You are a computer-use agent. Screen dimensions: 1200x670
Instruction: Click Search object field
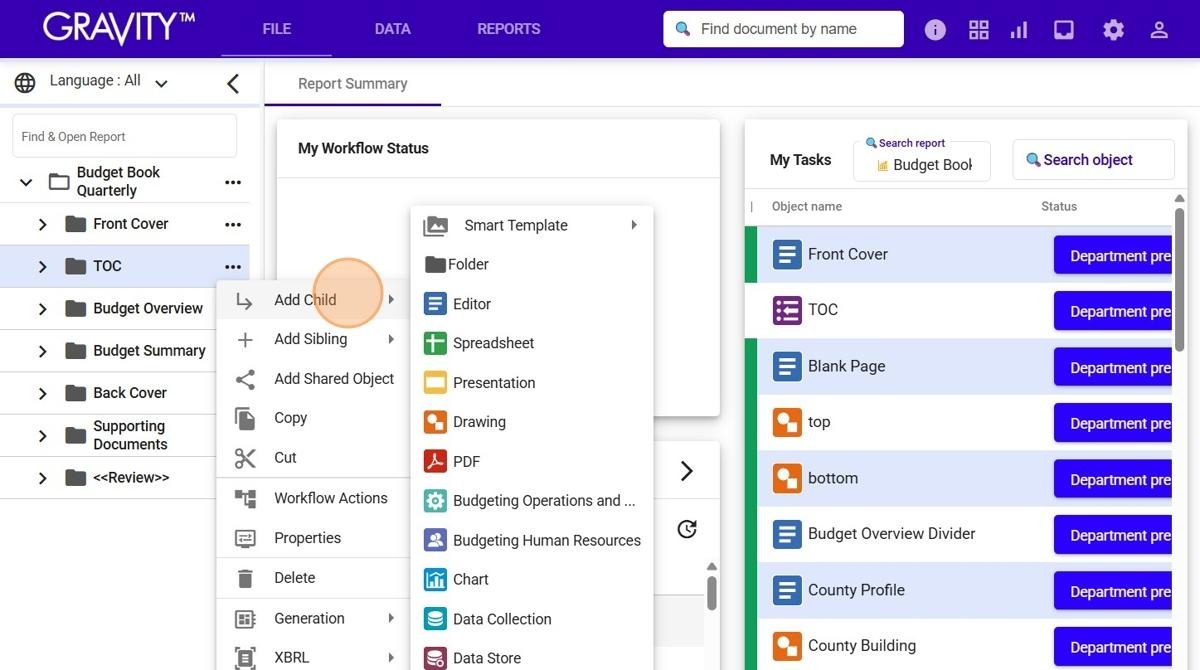(x=1093, y=160)
